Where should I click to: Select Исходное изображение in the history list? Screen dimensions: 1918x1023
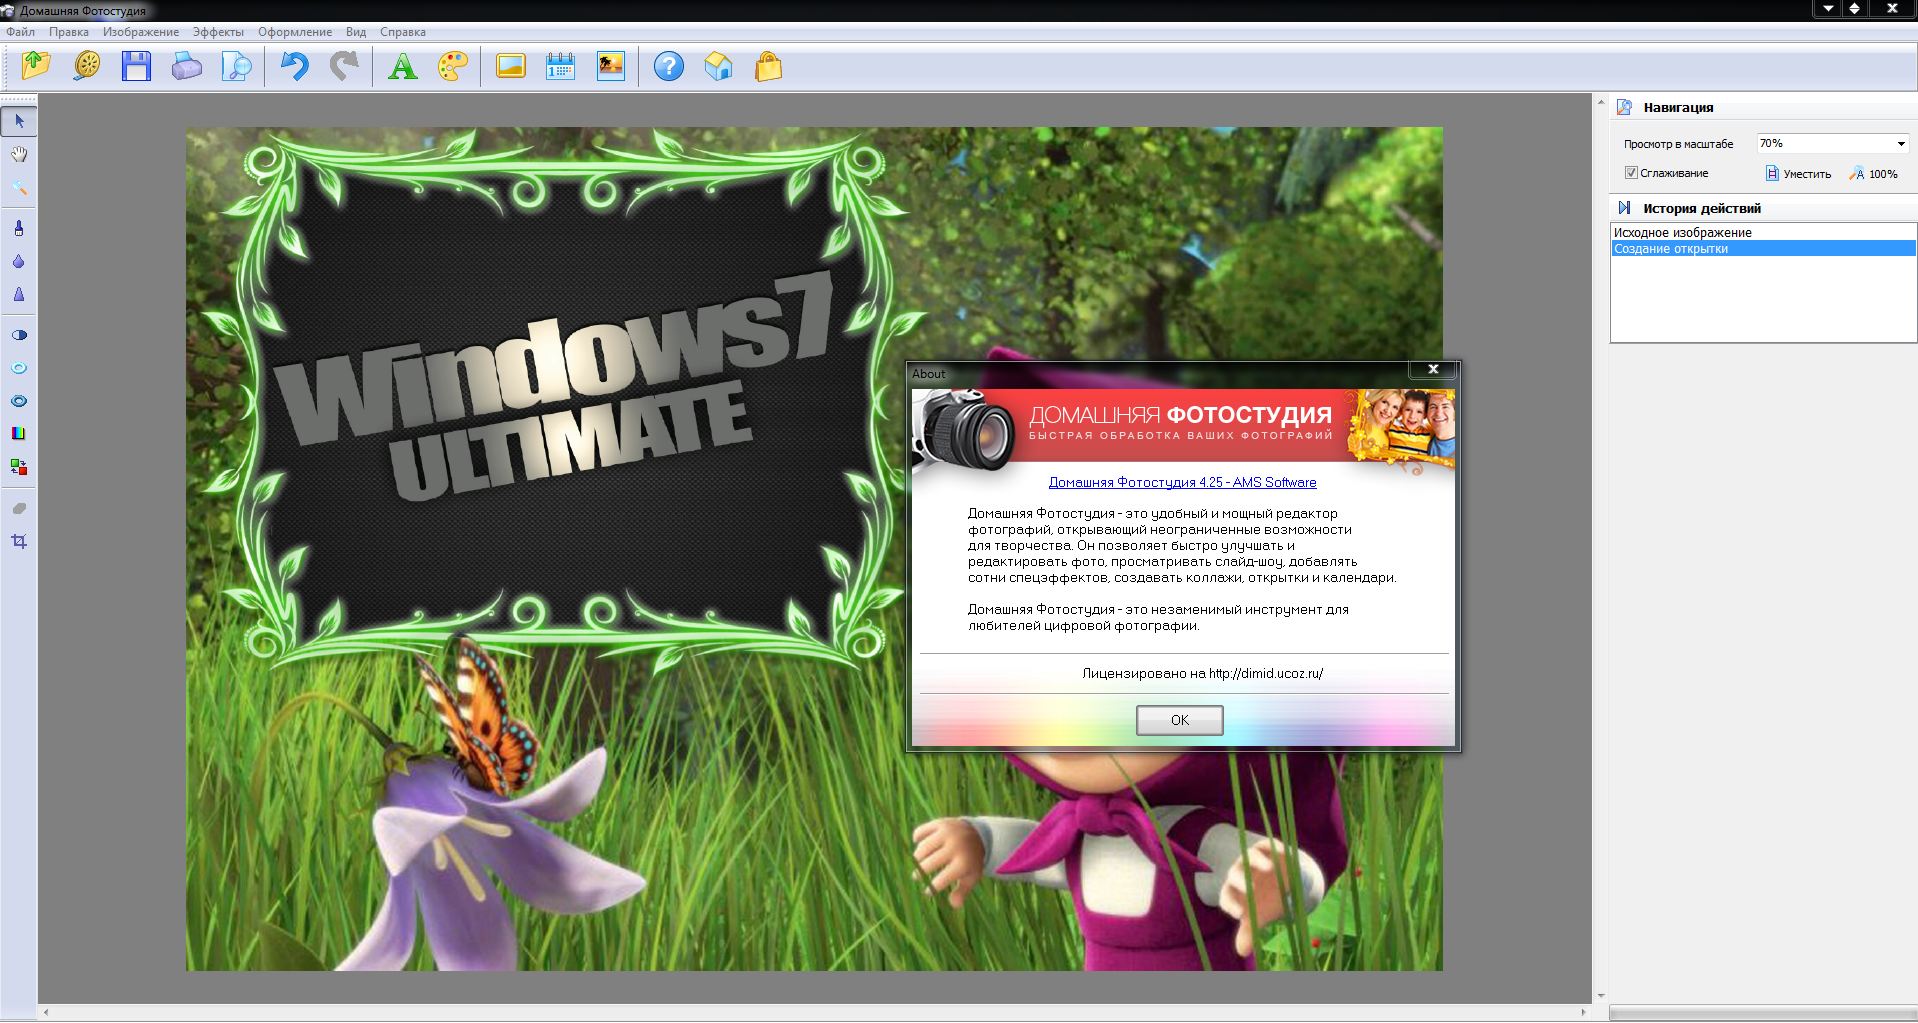(1763, 232)
